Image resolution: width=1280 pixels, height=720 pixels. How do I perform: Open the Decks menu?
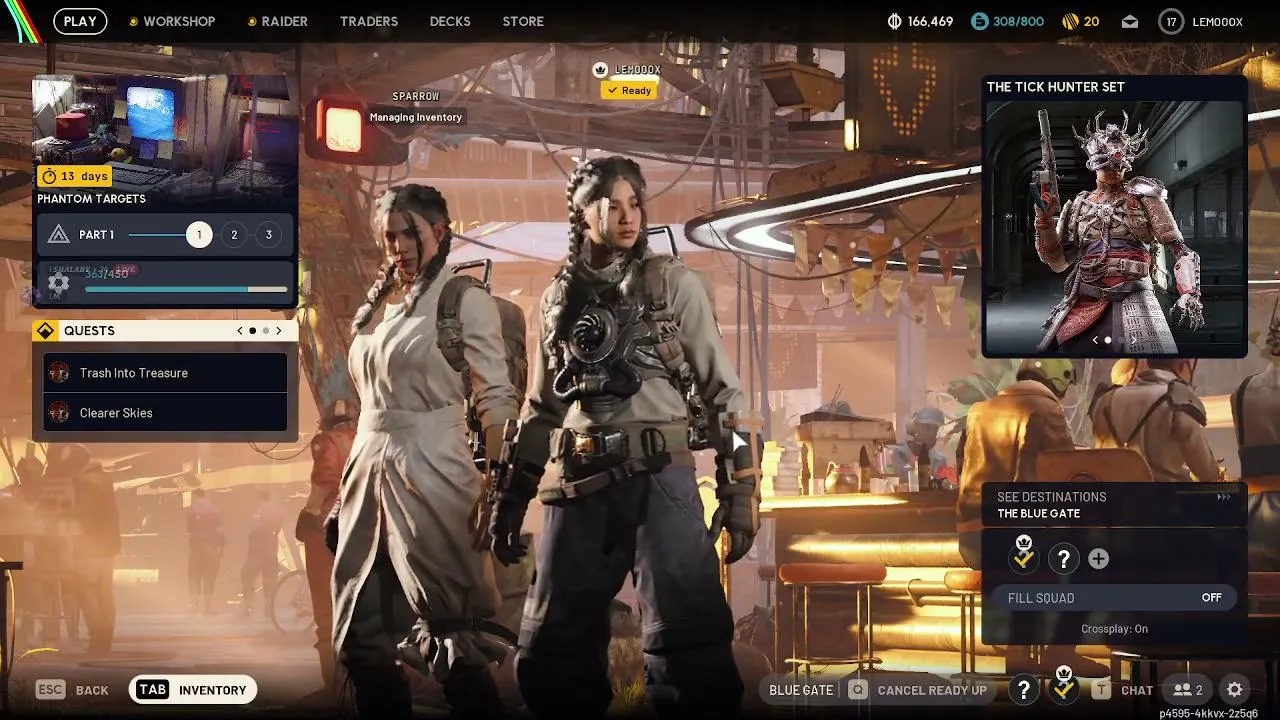[x=450, y=21]
